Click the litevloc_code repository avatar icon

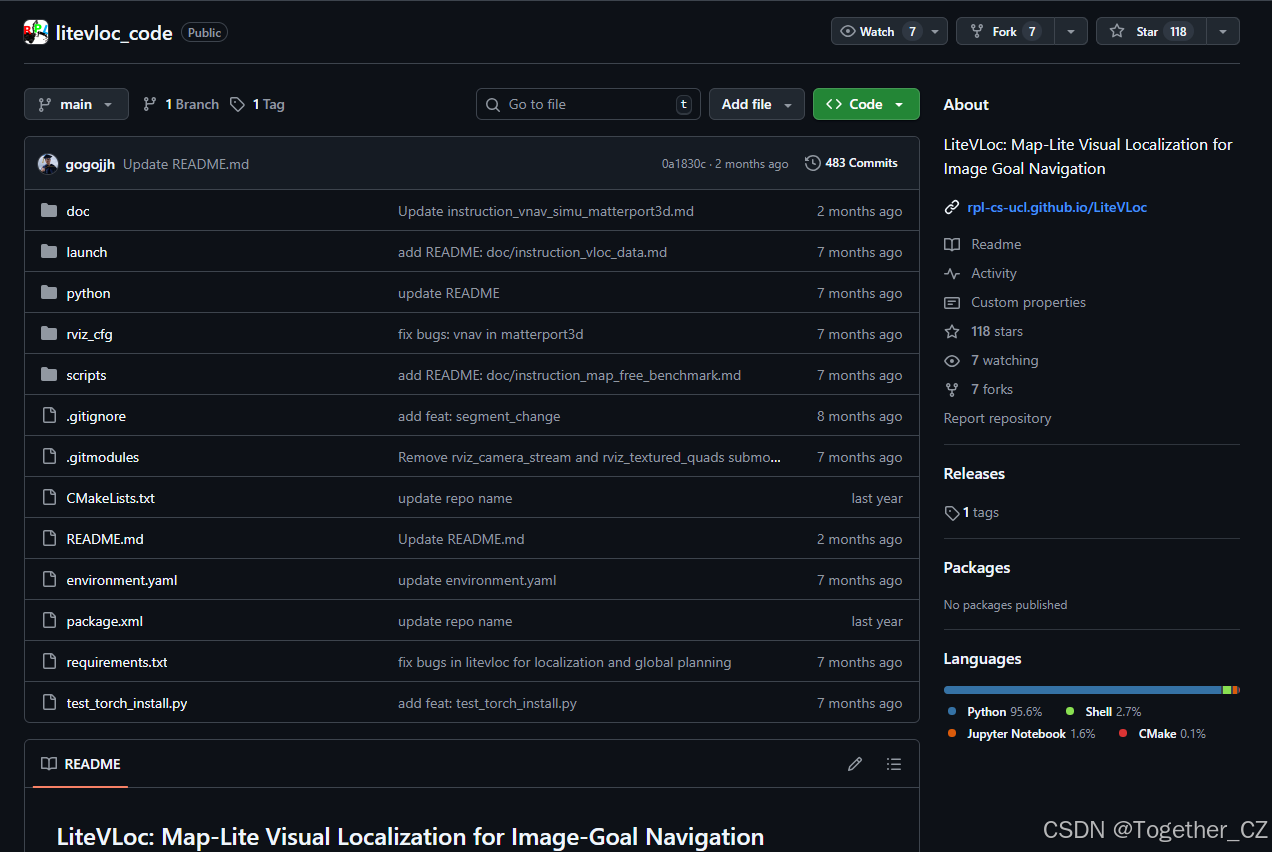(x=36, y=32)
